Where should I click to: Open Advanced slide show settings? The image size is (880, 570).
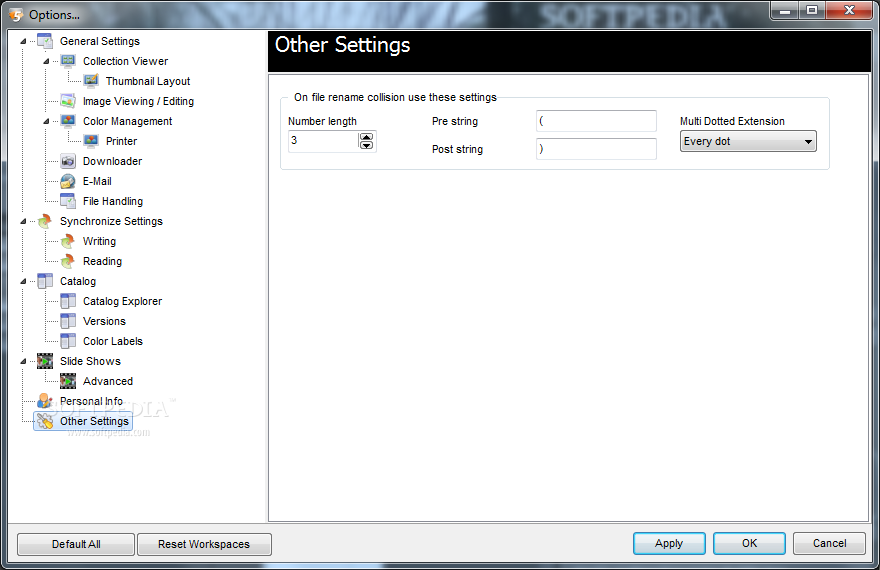coord(108,381)
